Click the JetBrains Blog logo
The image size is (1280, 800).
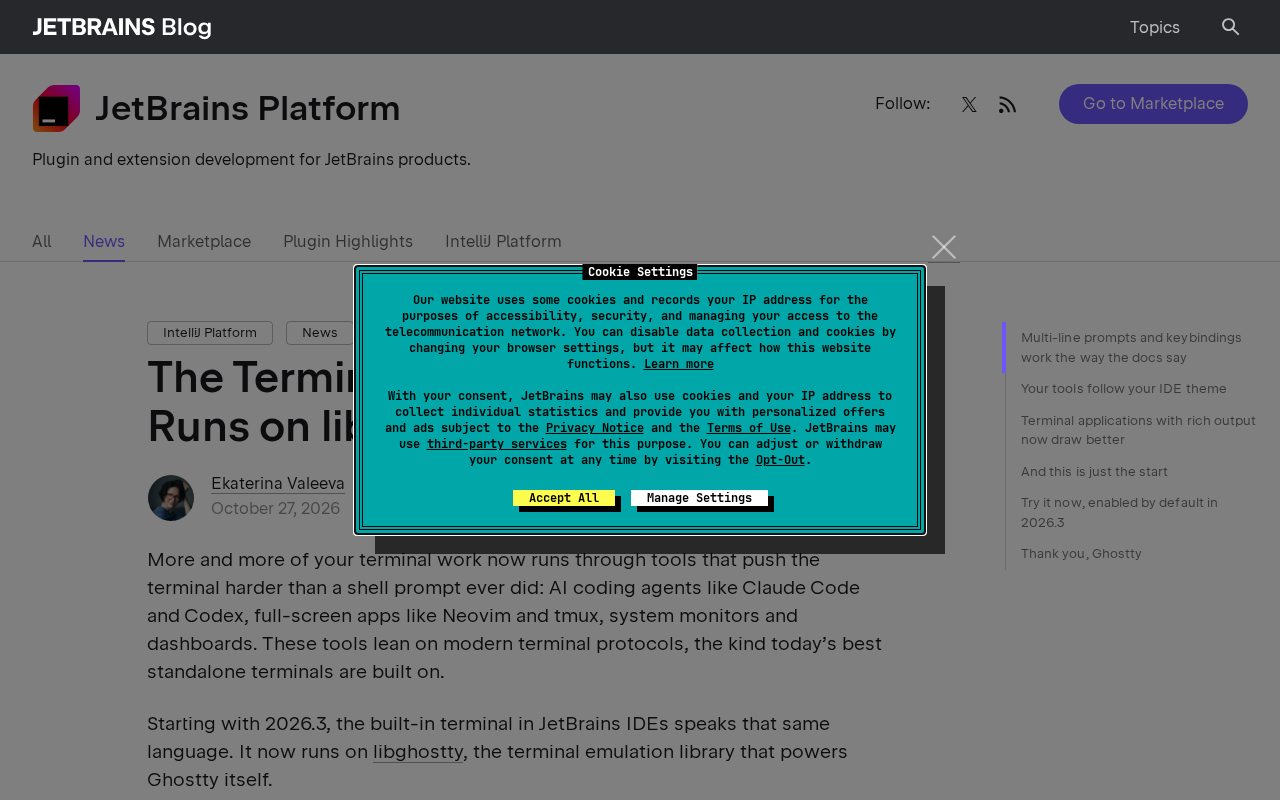pos(122,27)
